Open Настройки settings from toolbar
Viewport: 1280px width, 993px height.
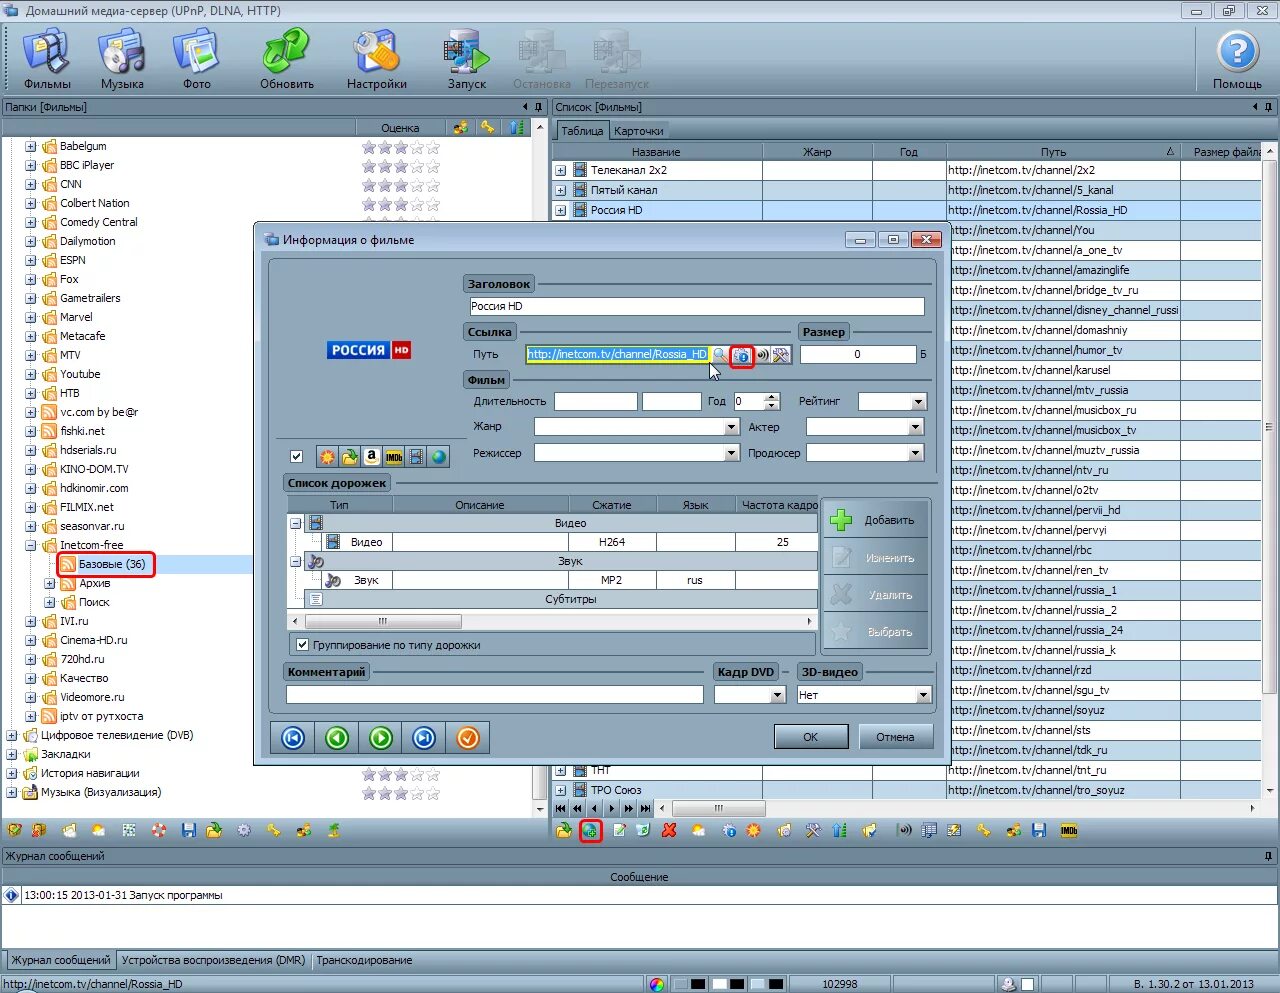coord(377,60)
